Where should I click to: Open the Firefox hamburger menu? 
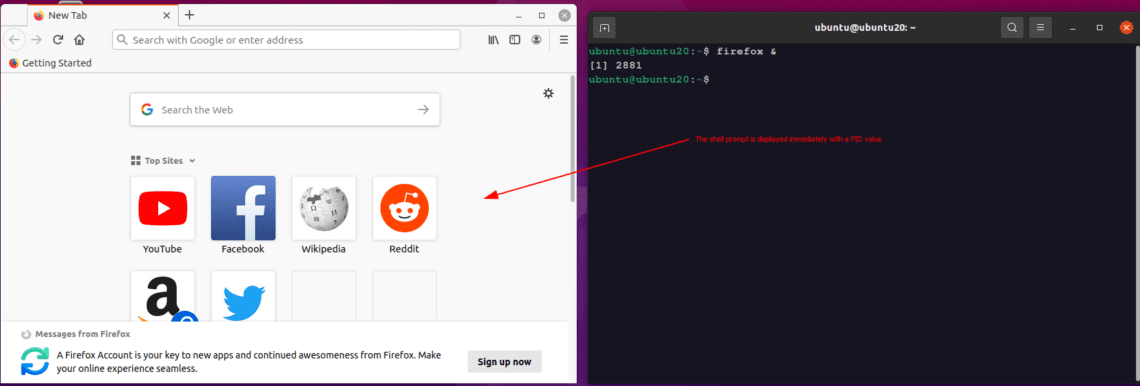pos(563,40)
